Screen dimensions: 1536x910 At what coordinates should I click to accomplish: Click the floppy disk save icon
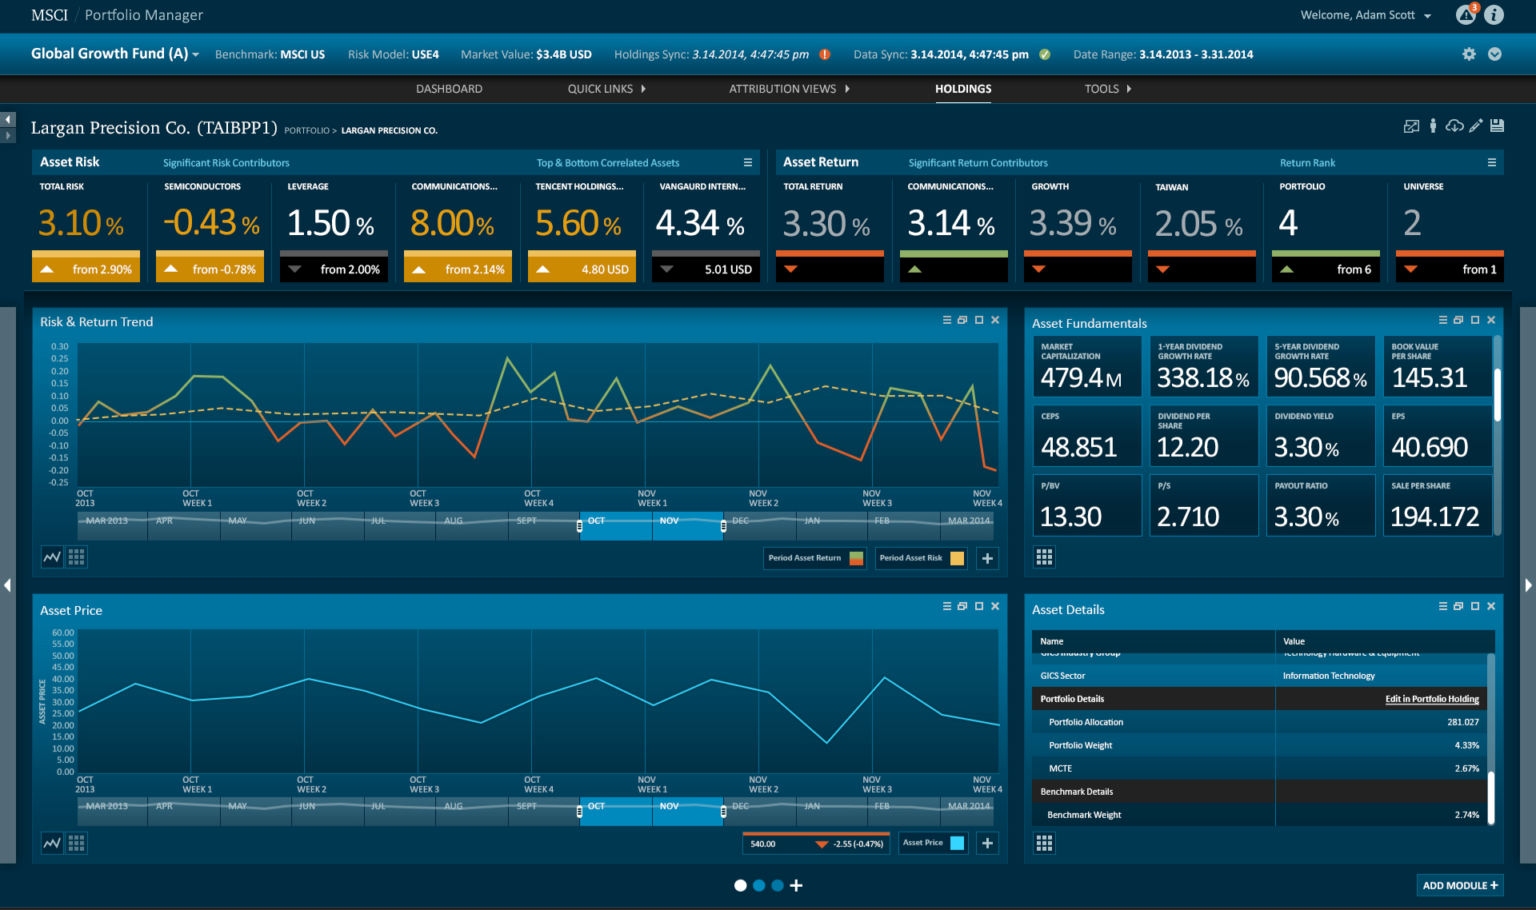click(x=1497, y=126)
